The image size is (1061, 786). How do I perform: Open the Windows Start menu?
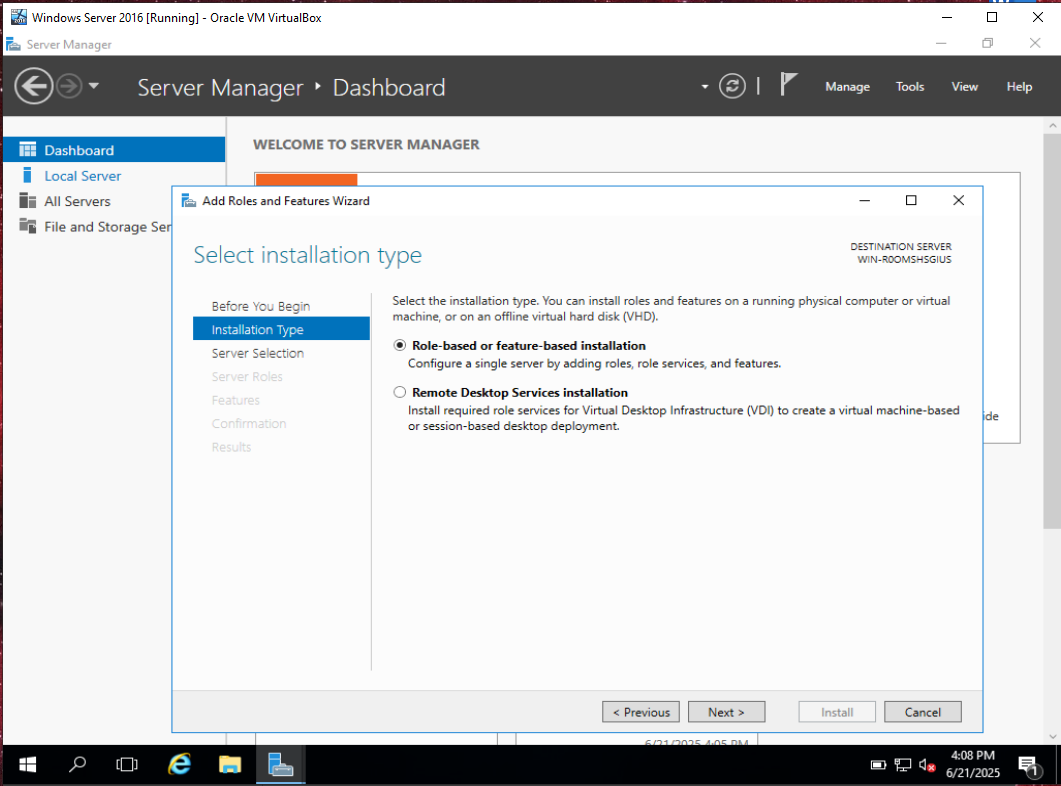(28, 764)
